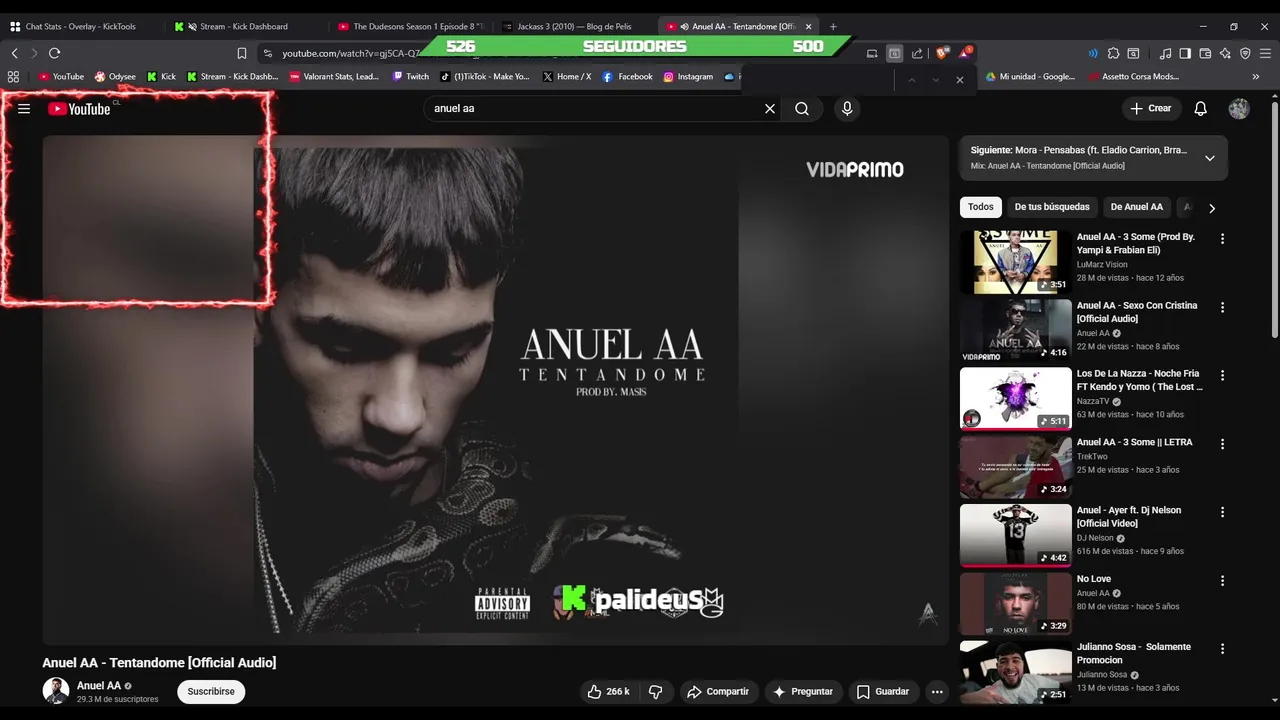Image resolution: width=1280 pixels, height=720 pixels.
Task: Click the share page icon in address bar
Action: [917, 53]
